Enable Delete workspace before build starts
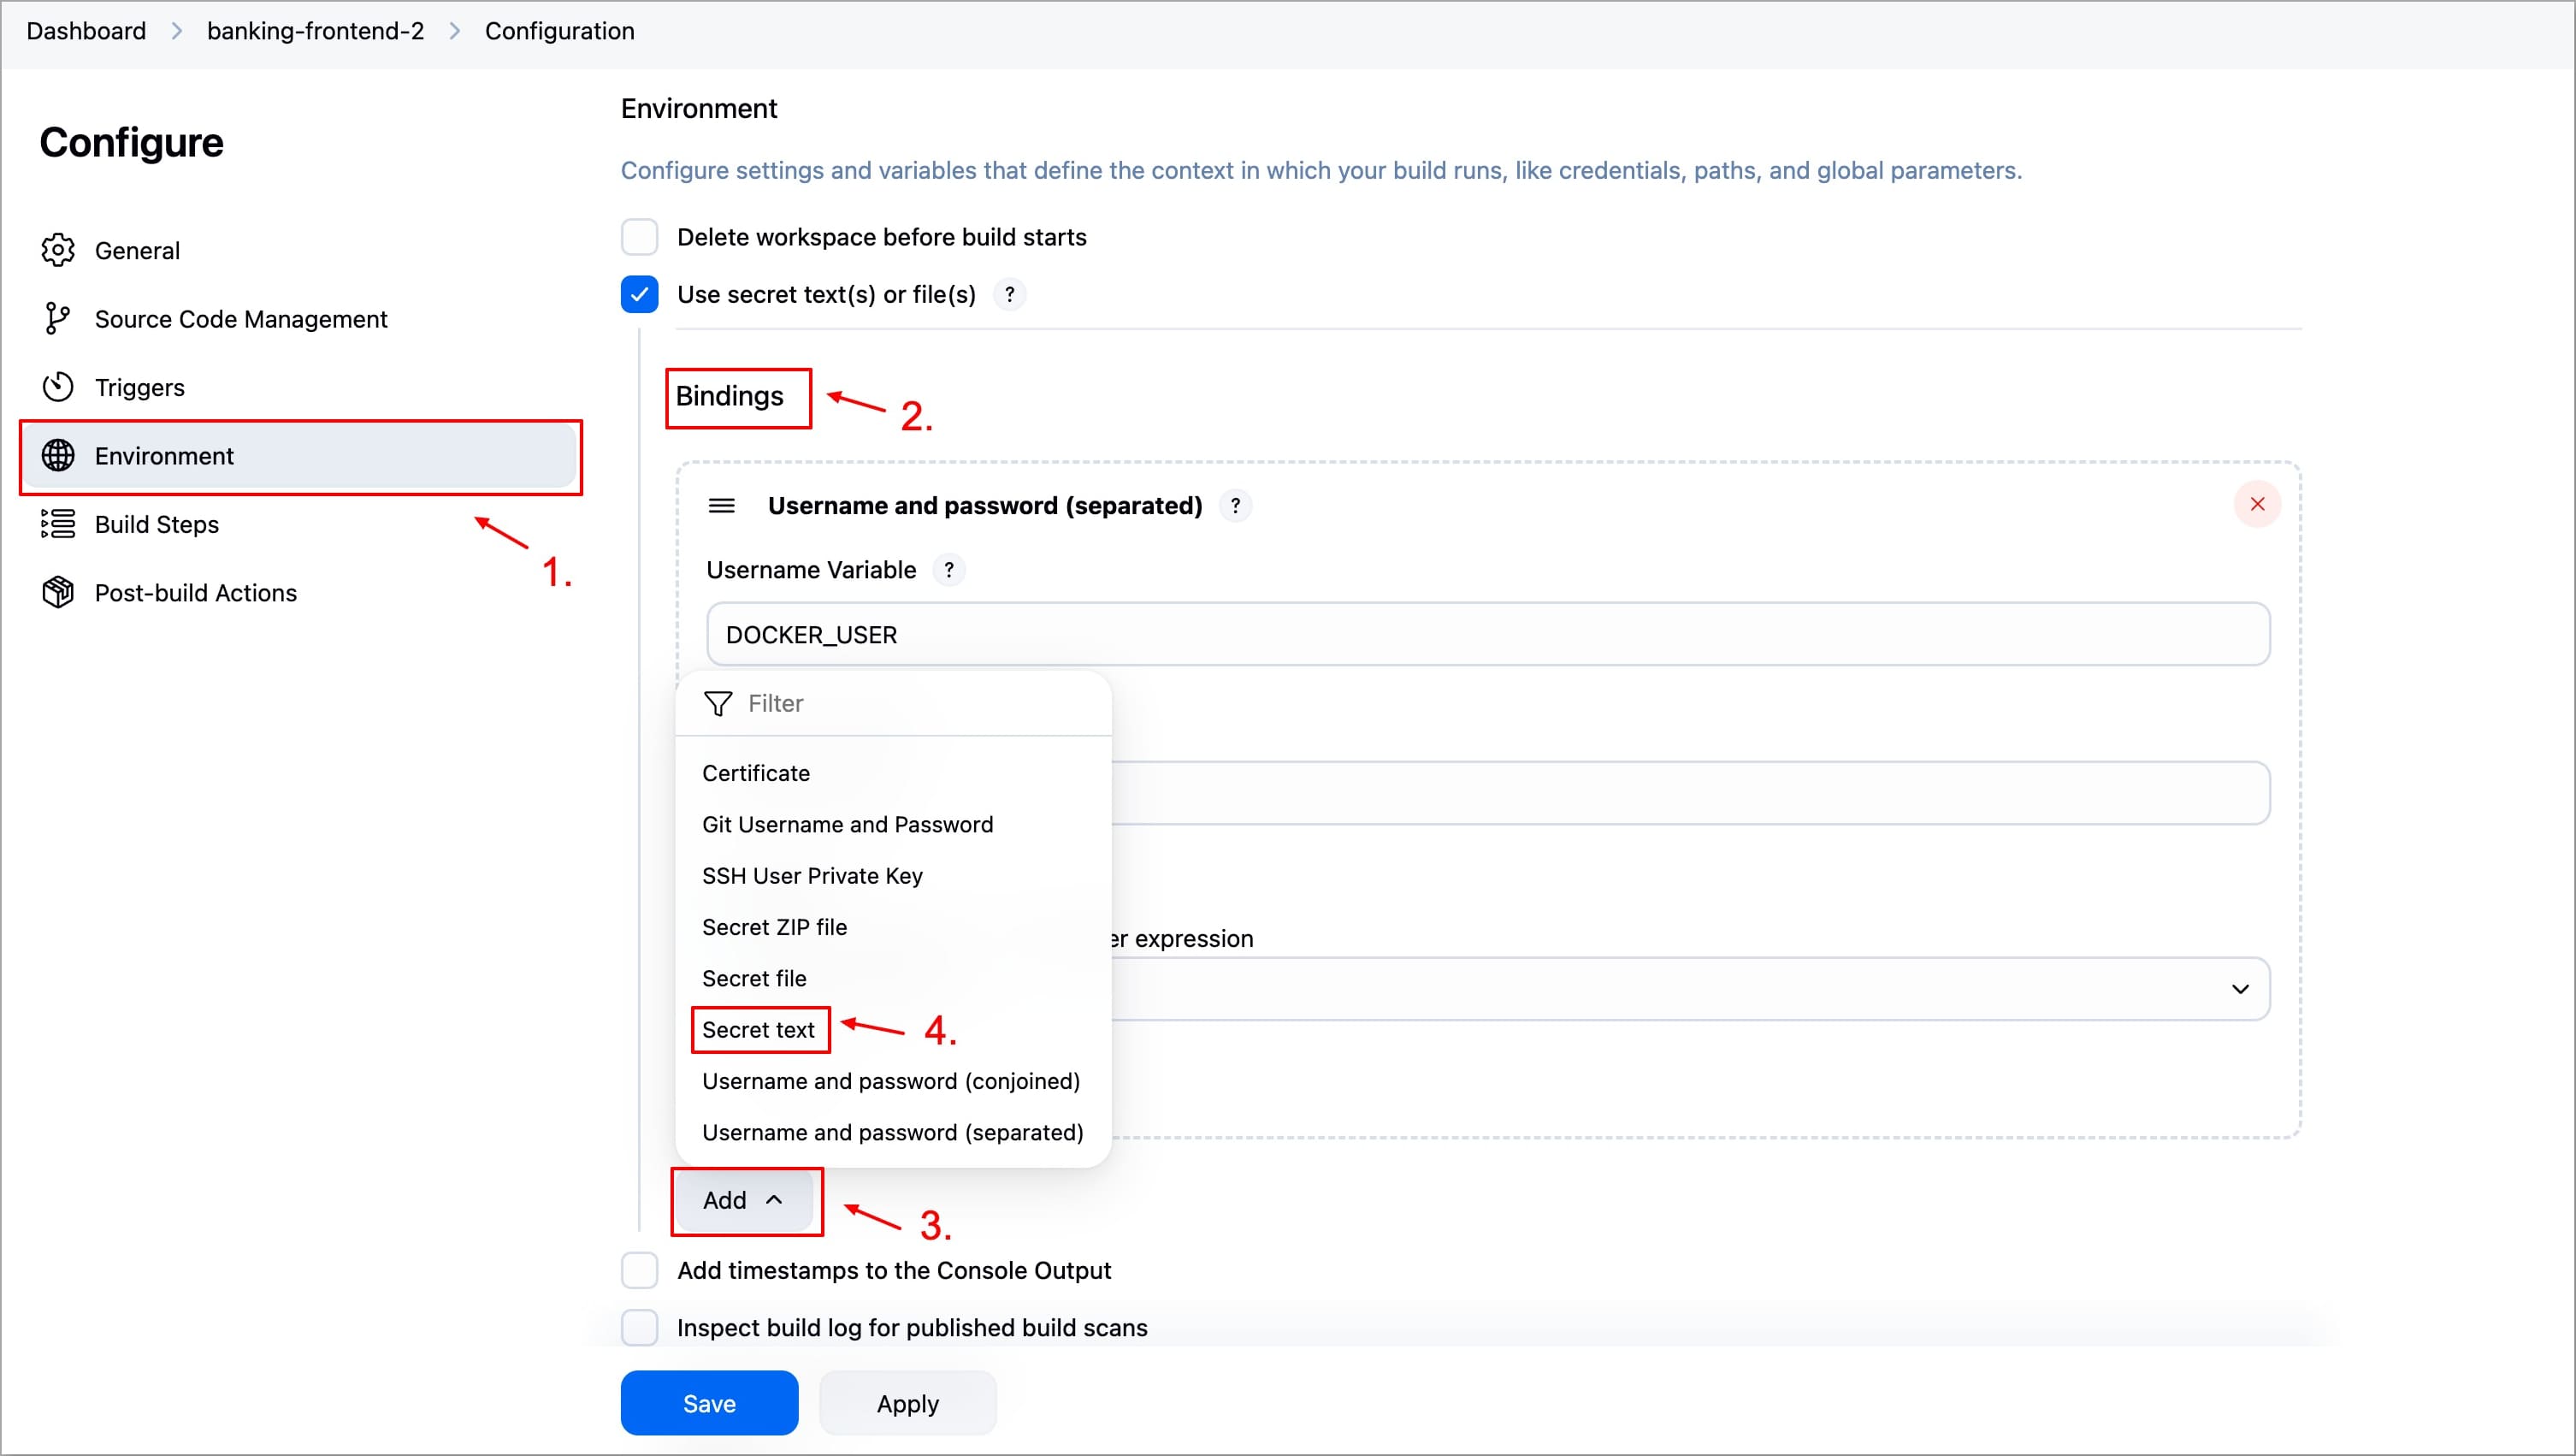Screen dimensions: 2576x1456 tap(640, 237)
